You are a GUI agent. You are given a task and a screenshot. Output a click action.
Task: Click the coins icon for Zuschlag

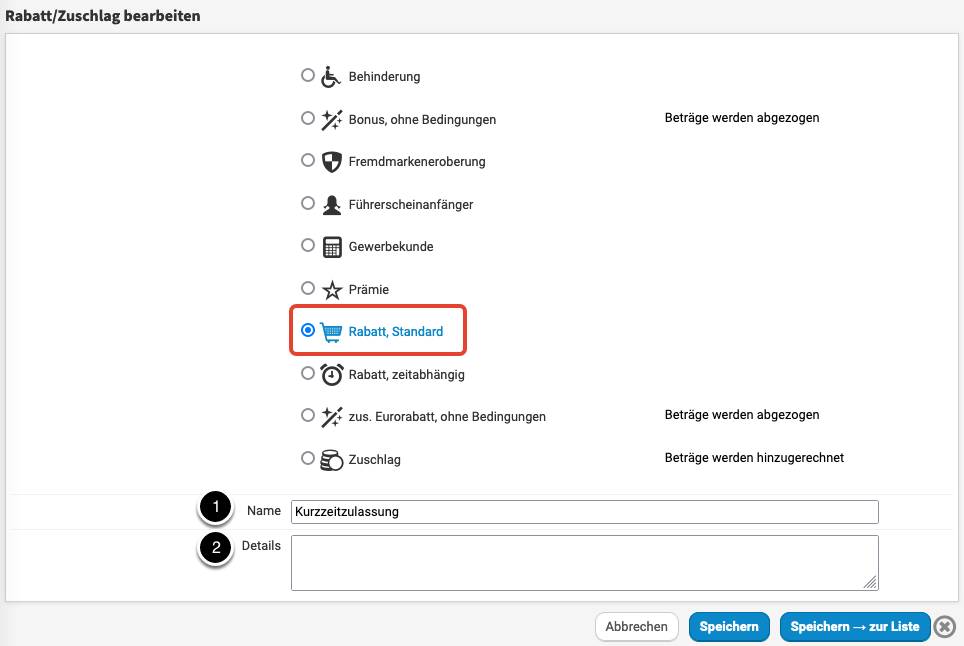[x=331, y=460]
